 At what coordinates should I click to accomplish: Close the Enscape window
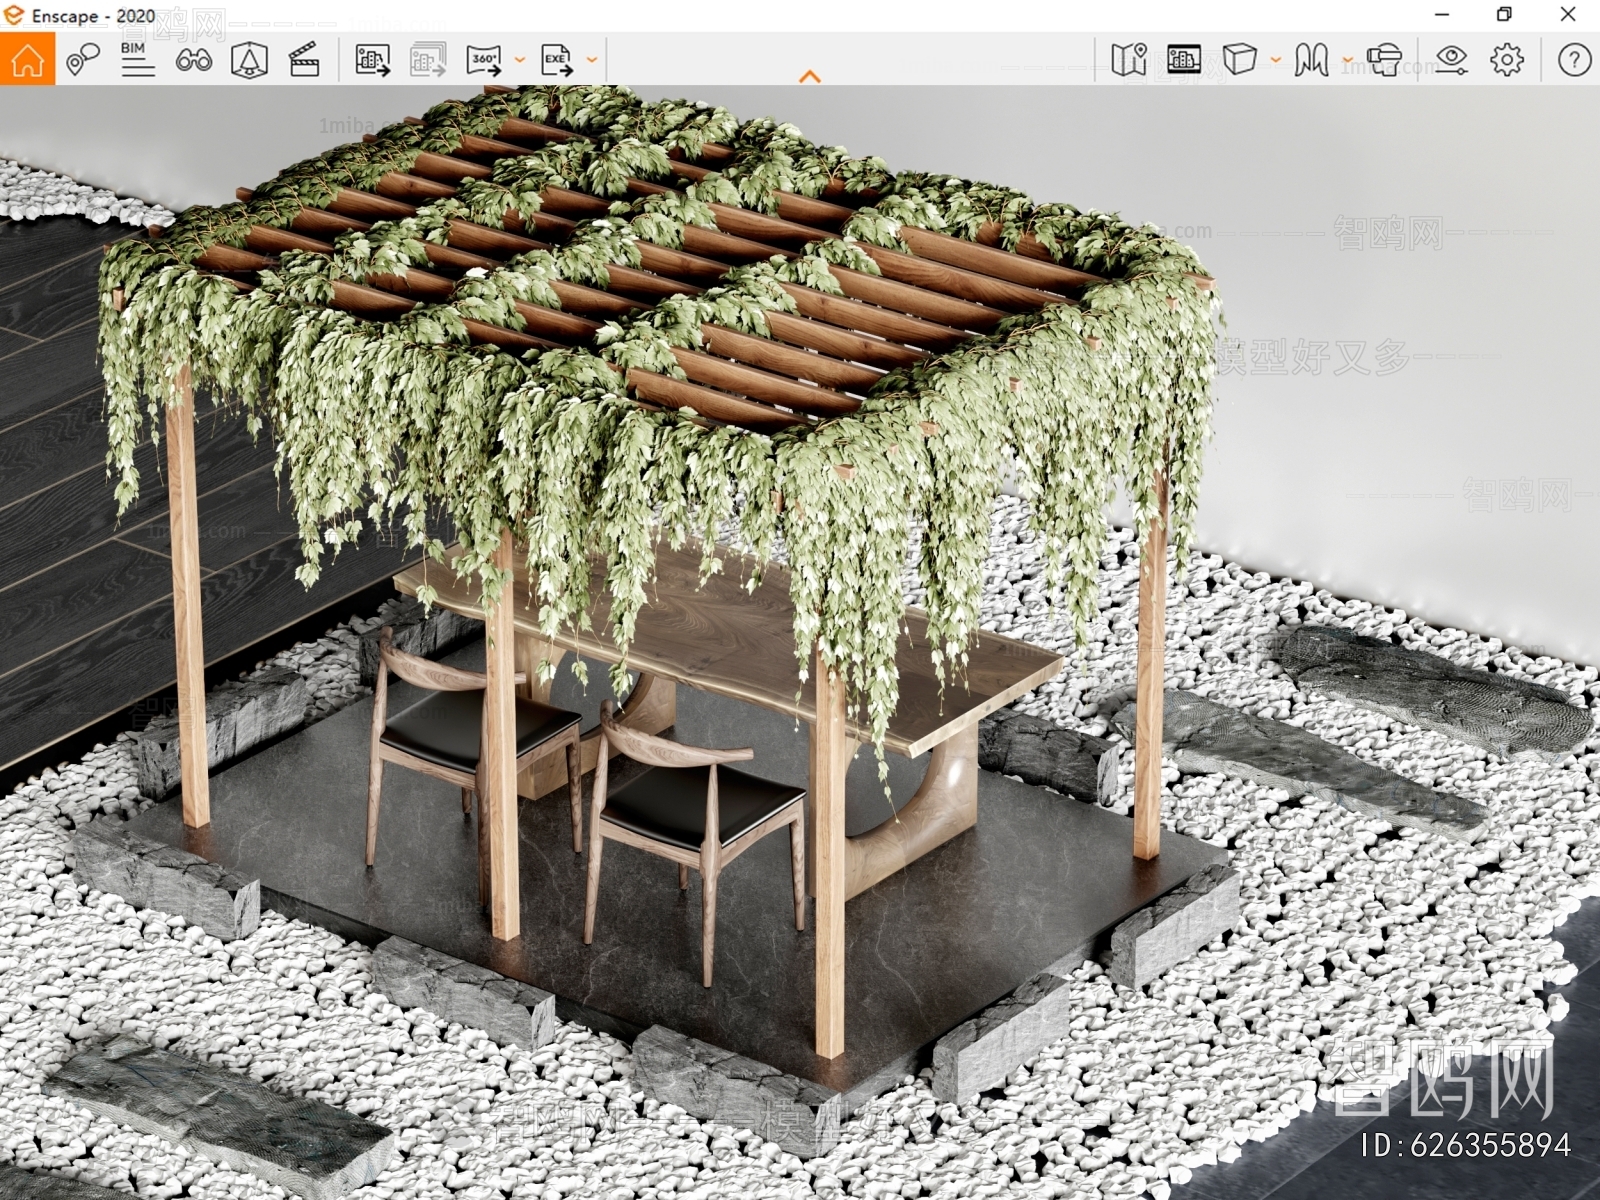click(x=1568, y=15)
